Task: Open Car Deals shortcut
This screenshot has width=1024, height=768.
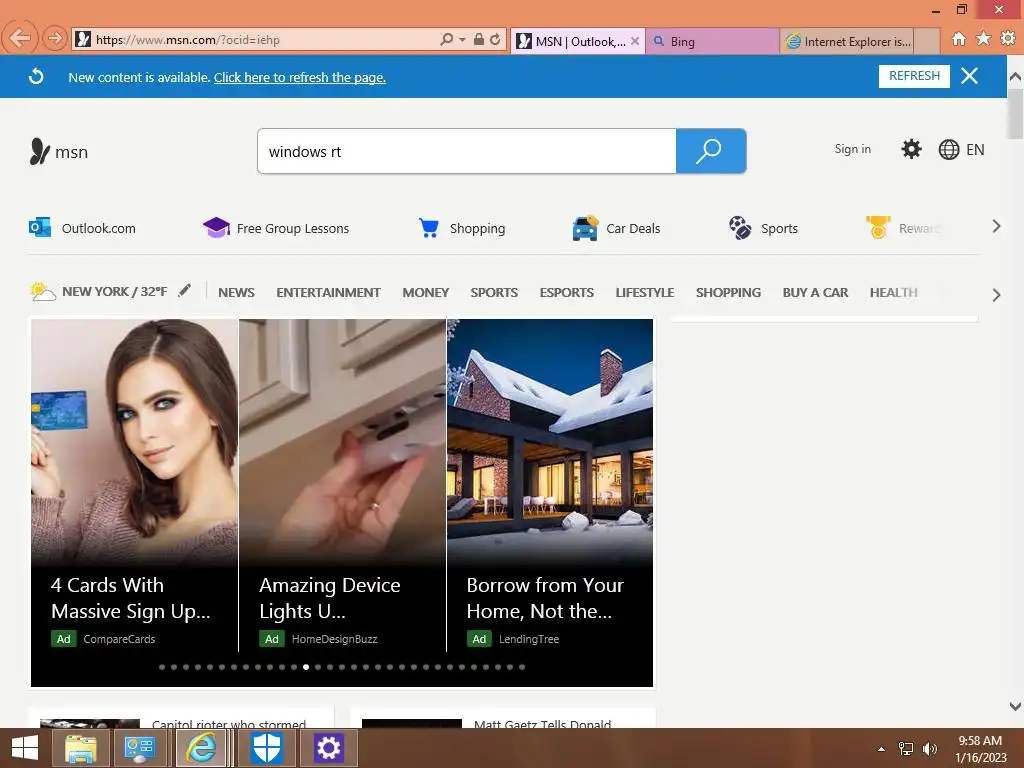Action: (616, 228)
